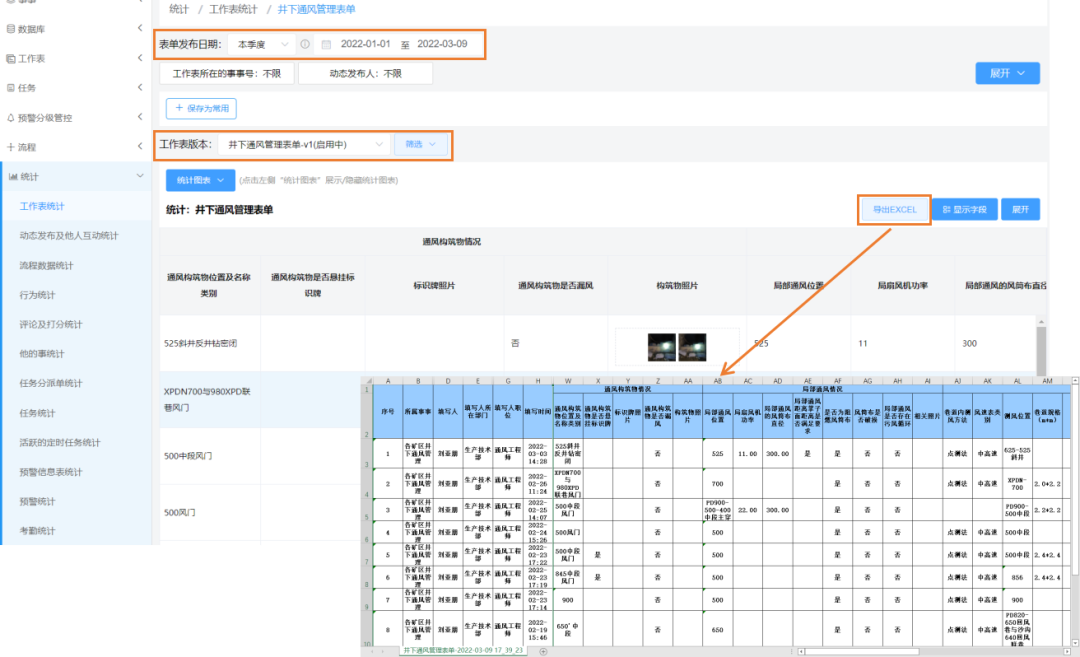This screenshot has height=657, width=1080.
Task: Select 考勤统计 from the sidebar menu
Action: 38,530
